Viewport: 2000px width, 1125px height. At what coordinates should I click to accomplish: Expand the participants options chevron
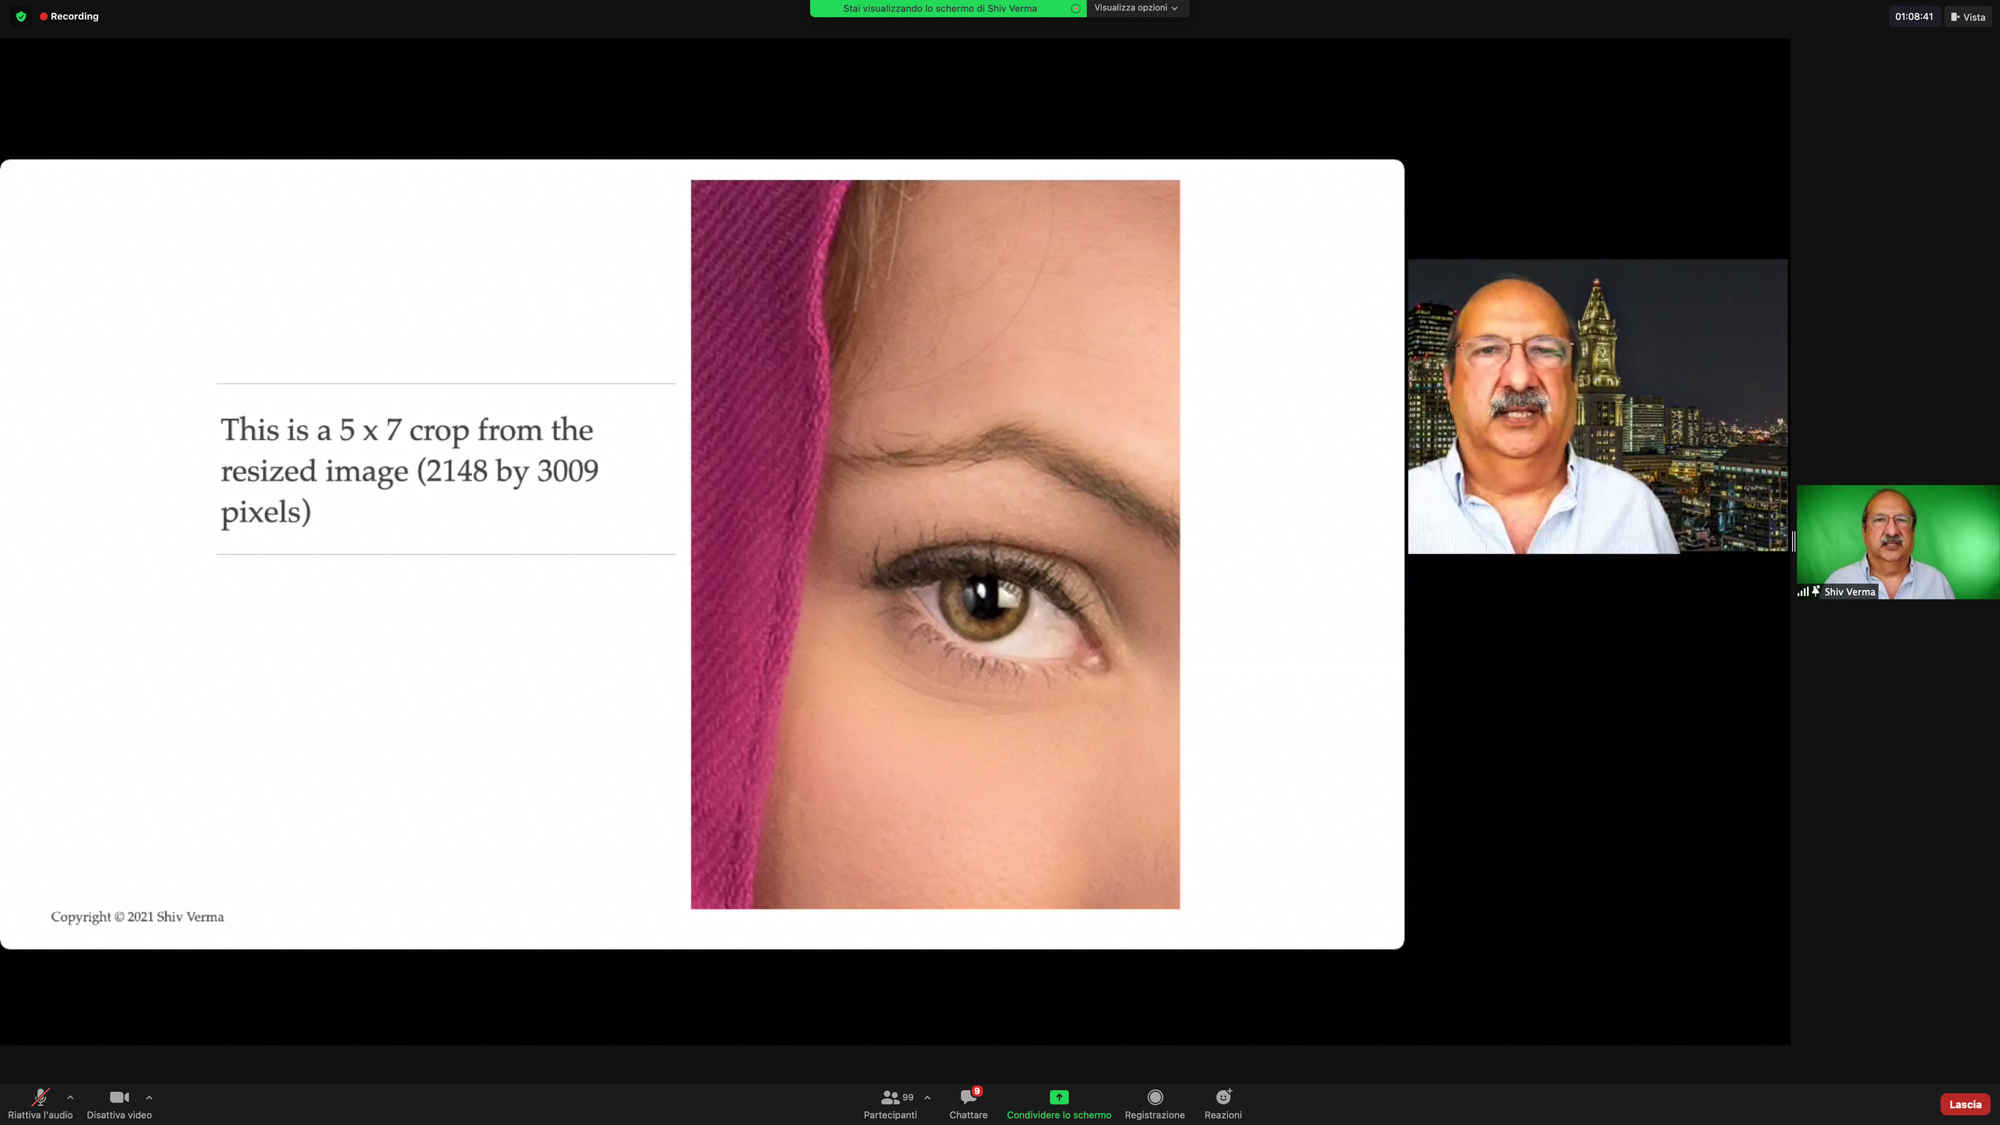(927, 1097)
